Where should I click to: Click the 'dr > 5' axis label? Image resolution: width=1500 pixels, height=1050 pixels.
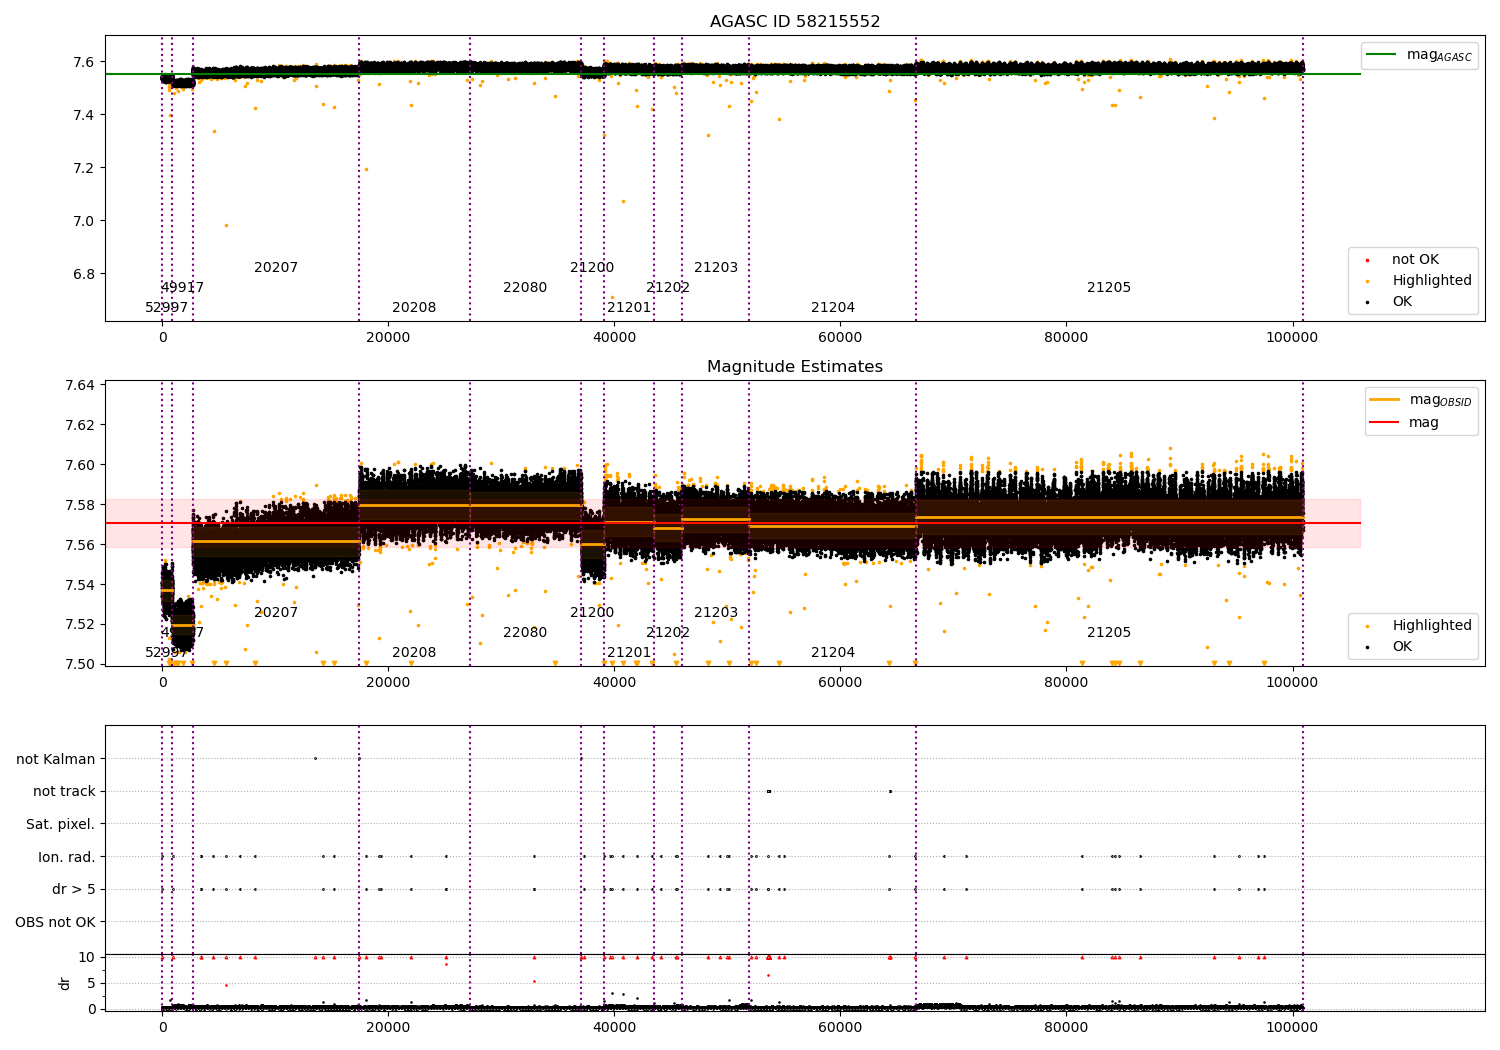(74, 889)
